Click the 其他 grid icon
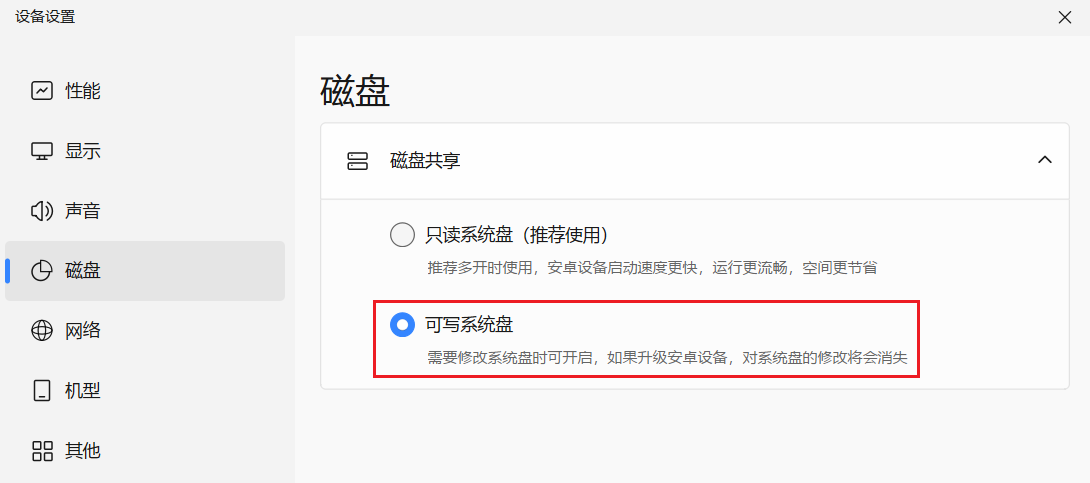 click(x=42, y=450)
